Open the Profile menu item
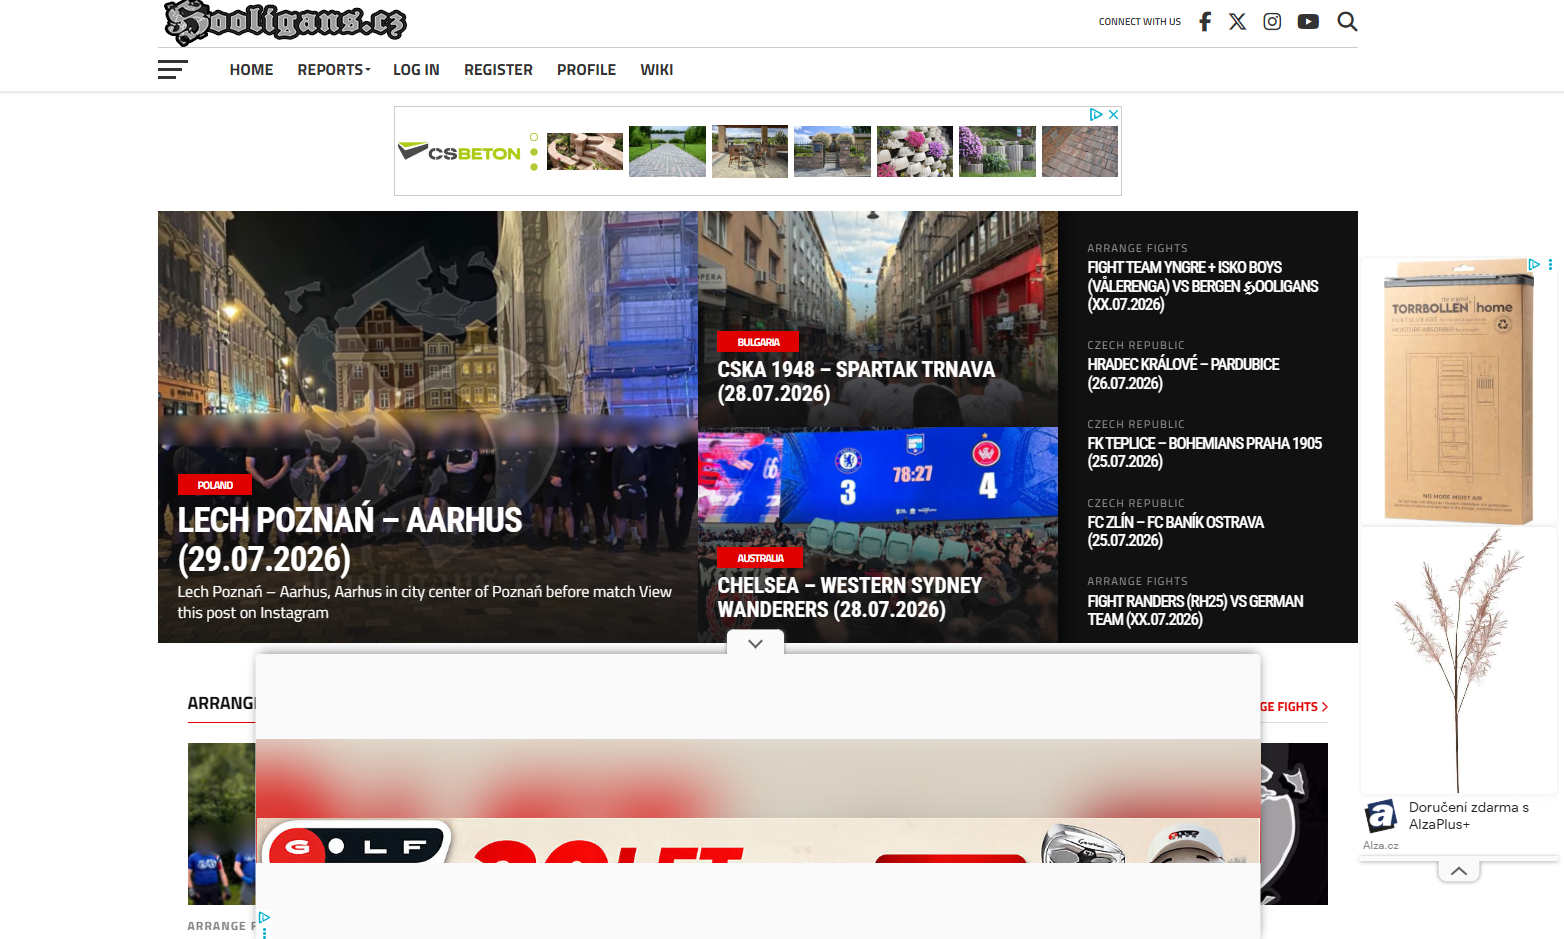Image resolution: width=1564 pixels, height=939 pixels. (586, 70)
